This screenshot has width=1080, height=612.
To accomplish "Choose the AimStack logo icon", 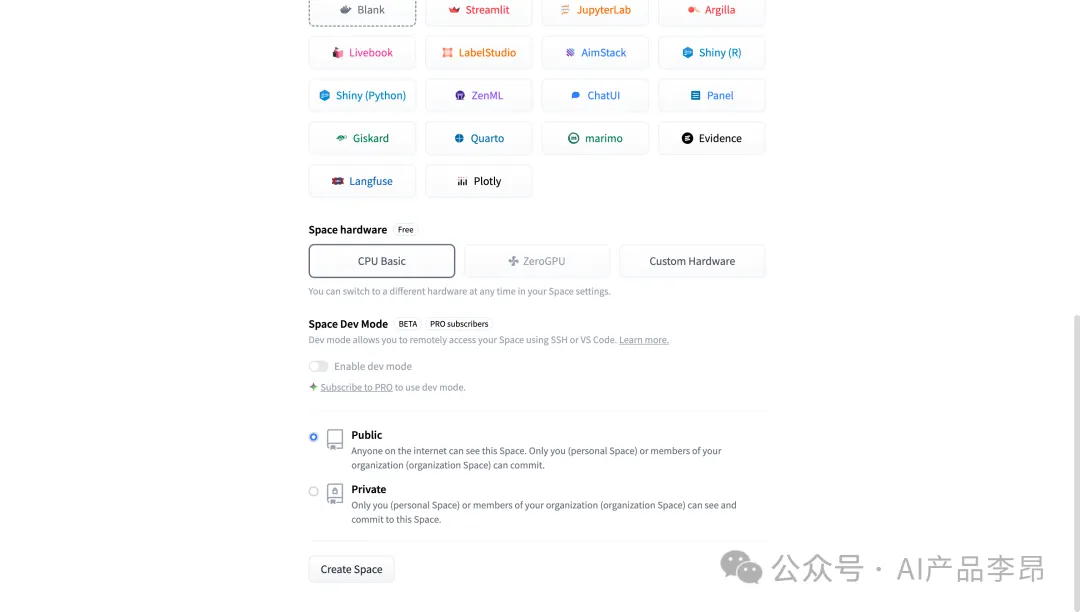I will point(570,53).
